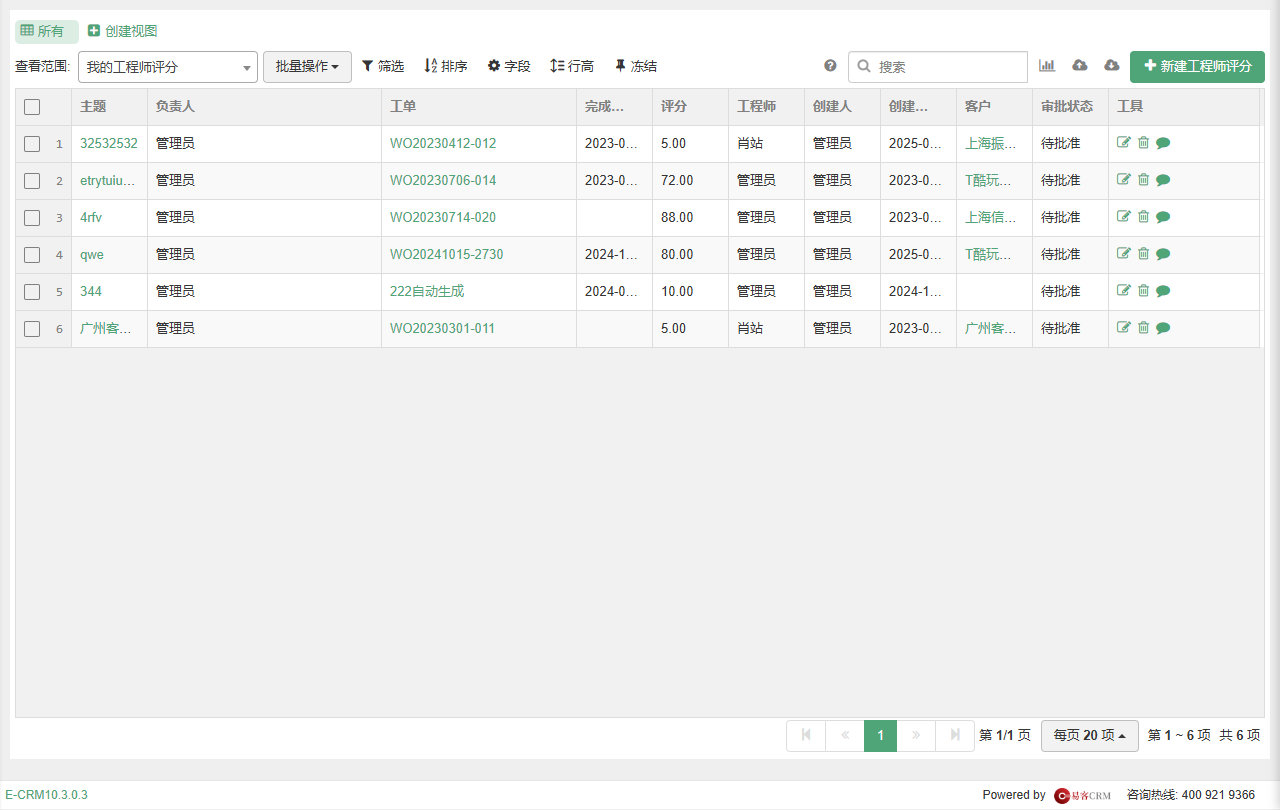This screenshot has height=810, width=1280.
Task: Open comment bubble icon for row 4rfv
Action: [x=1163, y=217]
